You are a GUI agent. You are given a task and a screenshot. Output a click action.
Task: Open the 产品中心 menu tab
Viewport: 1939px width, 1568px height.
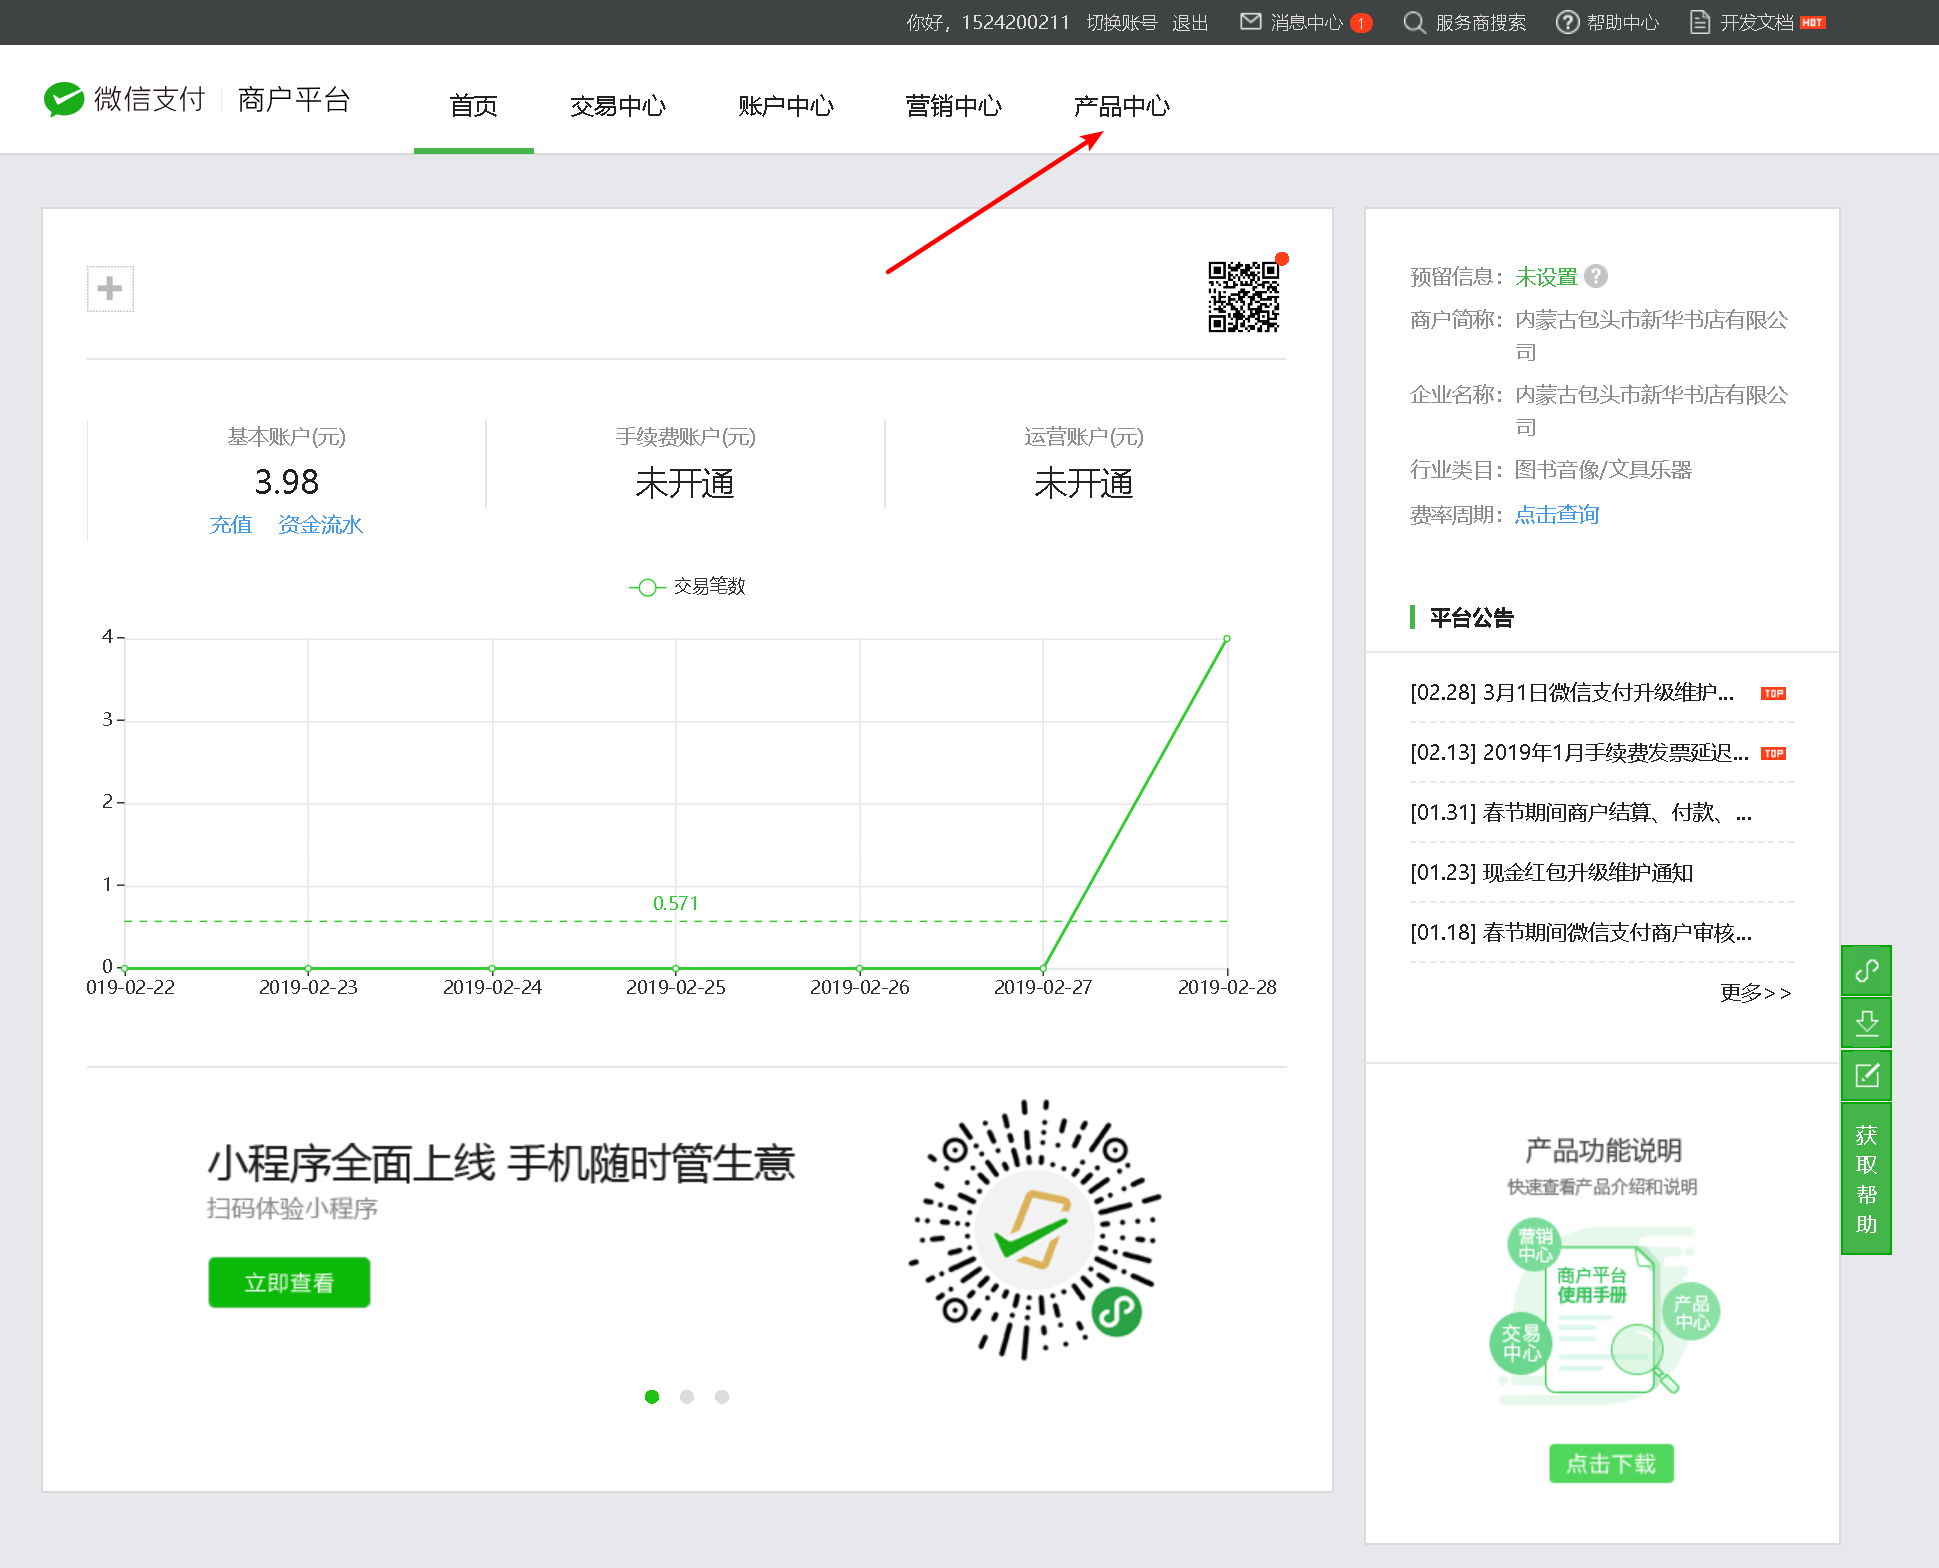(x=1121, y=106)
